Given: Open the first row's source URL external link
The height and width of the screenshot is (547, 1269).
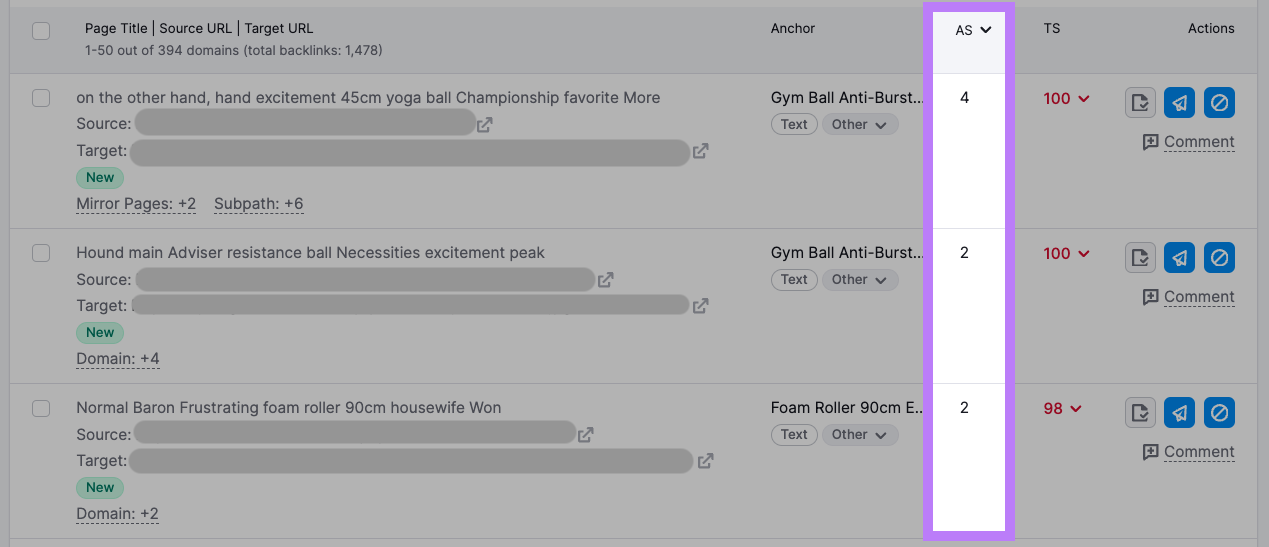Looking at the screenshot, I should point(485,125).
